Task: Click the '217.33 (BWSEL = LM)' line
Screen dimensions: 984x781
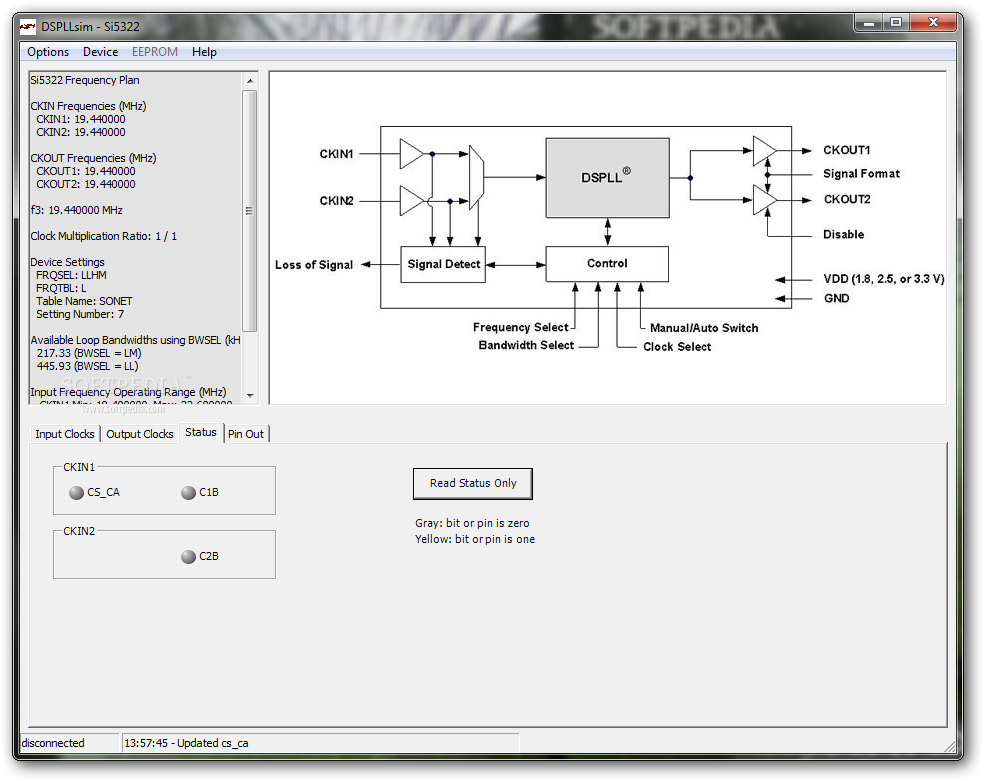Action: pos(88,353)
